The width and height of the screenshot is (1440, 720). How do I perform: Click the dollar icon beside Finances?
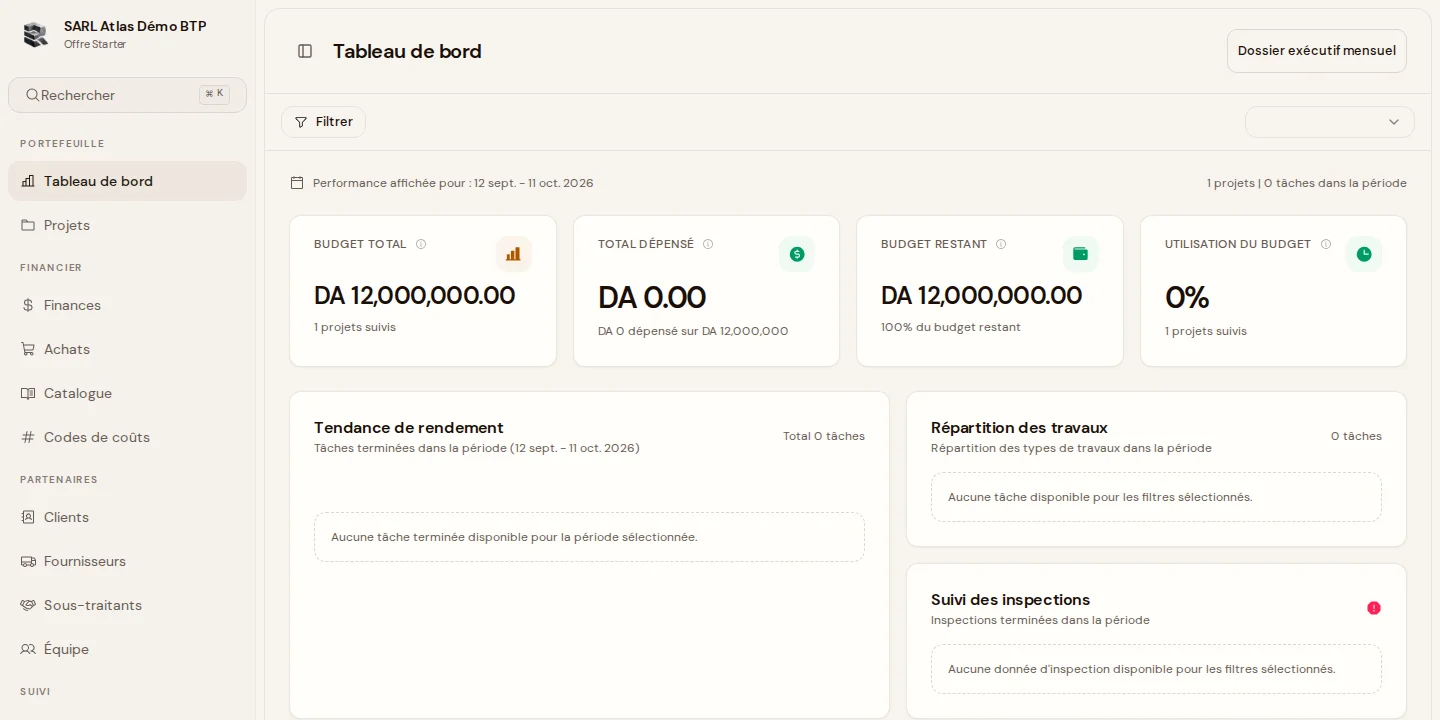tap(28, 305)
